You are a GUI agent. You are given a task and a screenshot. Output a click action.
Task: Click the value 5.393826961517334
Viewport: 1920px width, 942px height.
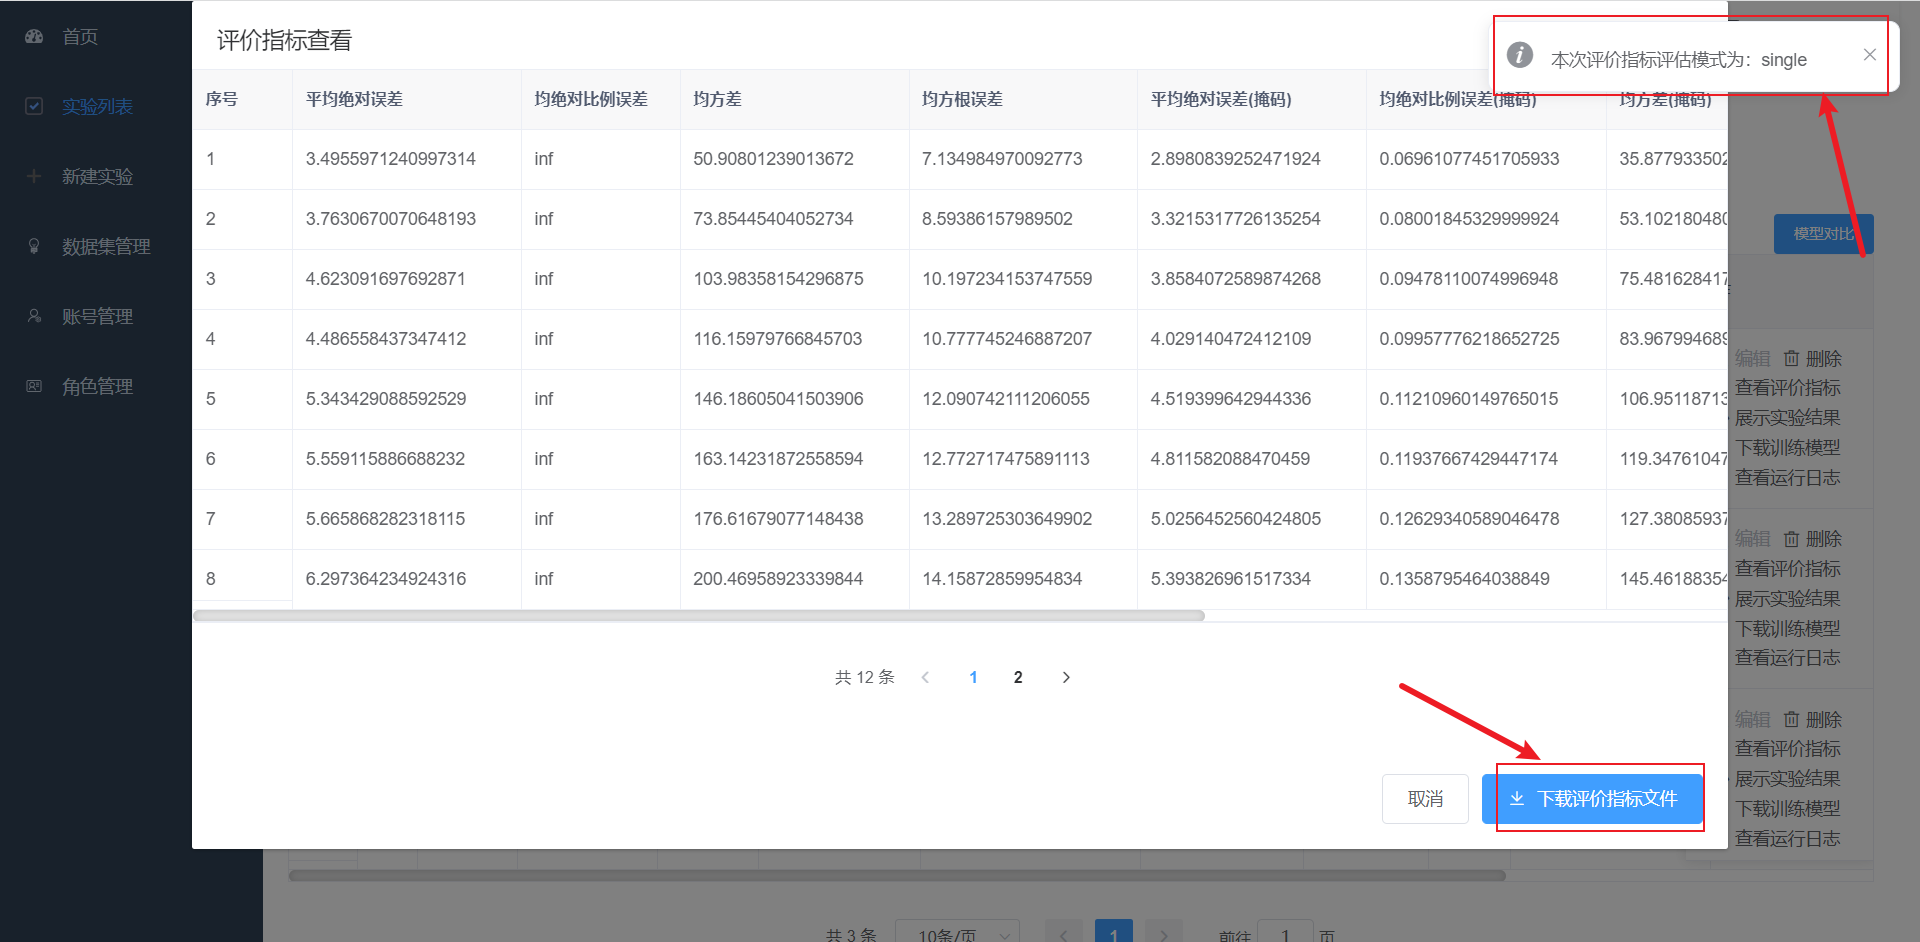coord(1230,579)
